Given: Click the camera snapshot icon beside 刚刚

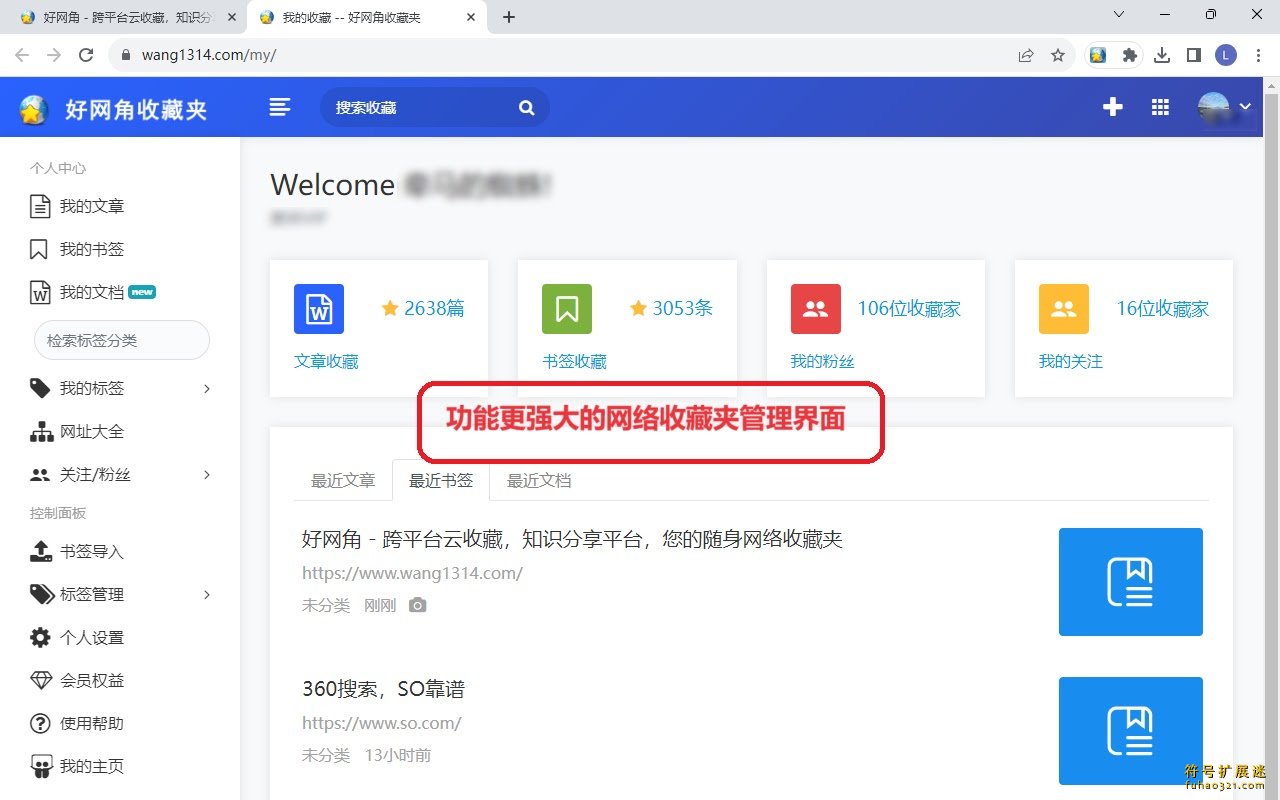Looking at the screenshot, I should pos(418,605).
